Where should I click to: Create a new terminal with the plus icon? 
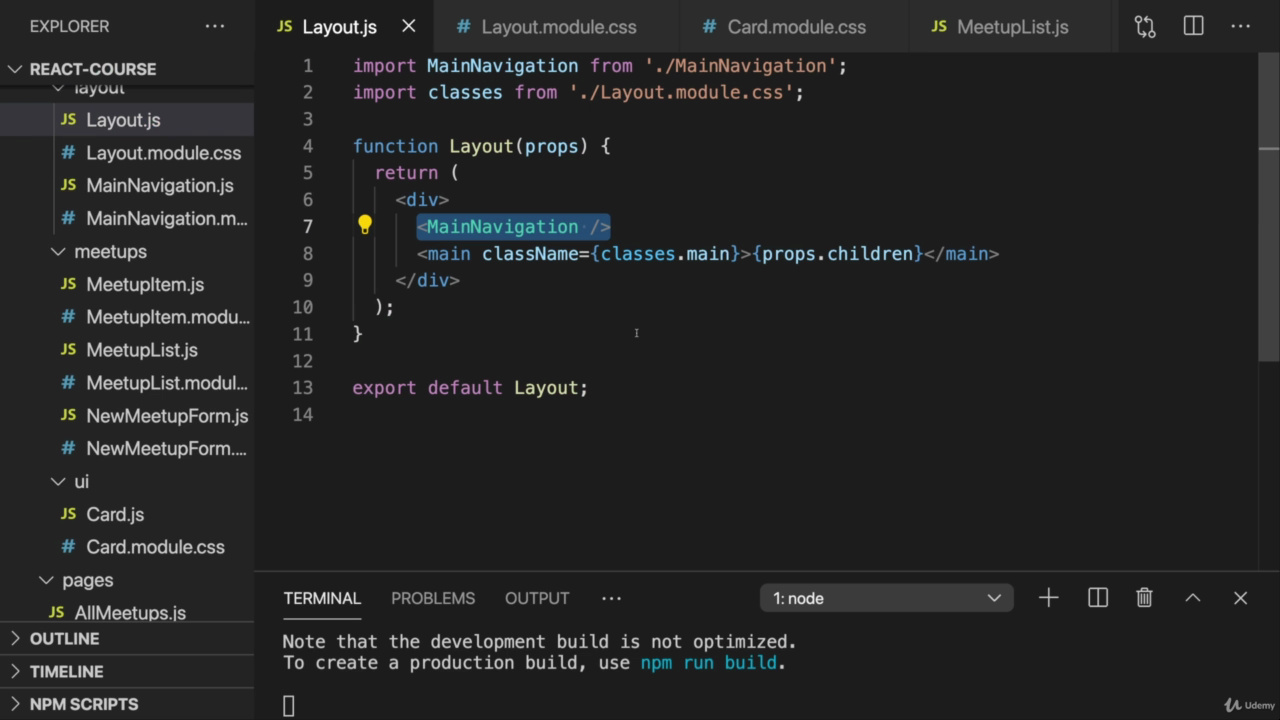(x=1048, y=598)
